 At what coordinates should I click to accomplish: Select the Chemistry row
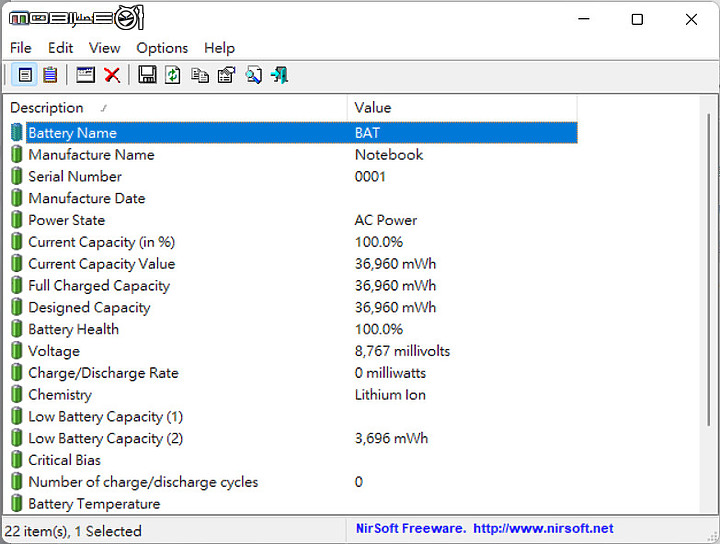[60, 395]
